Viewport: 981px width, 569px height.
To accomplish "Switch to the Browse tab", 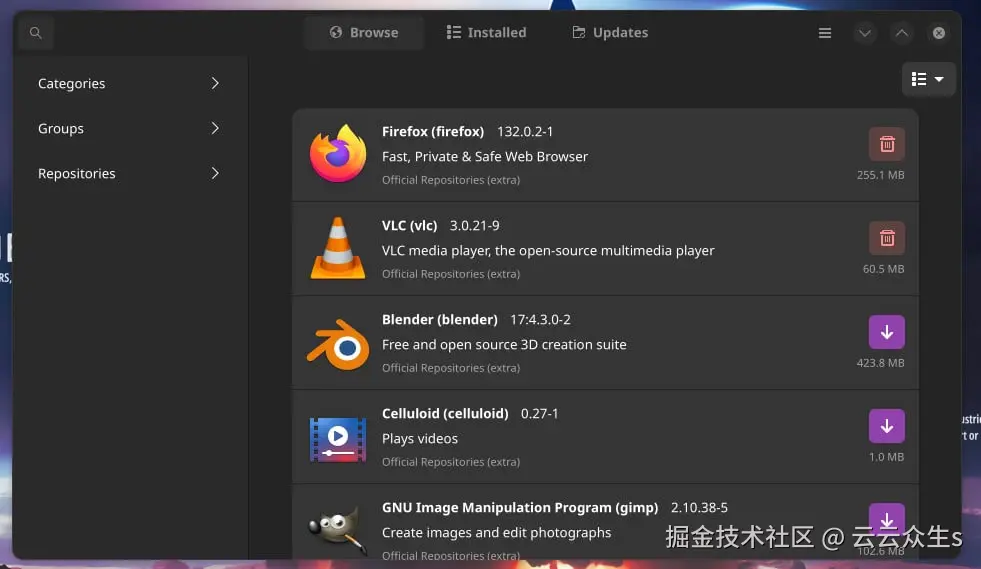I will click(364, 33).
